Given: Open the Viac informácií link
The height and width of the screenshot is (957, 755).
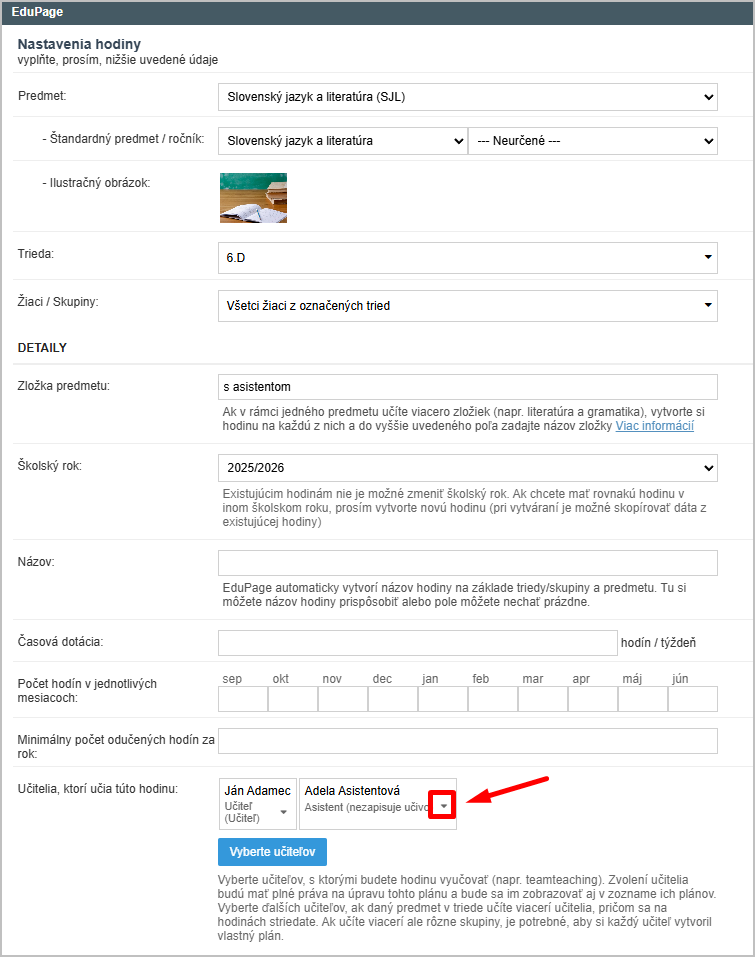Looking at the screenshot, I should point(654,426).
